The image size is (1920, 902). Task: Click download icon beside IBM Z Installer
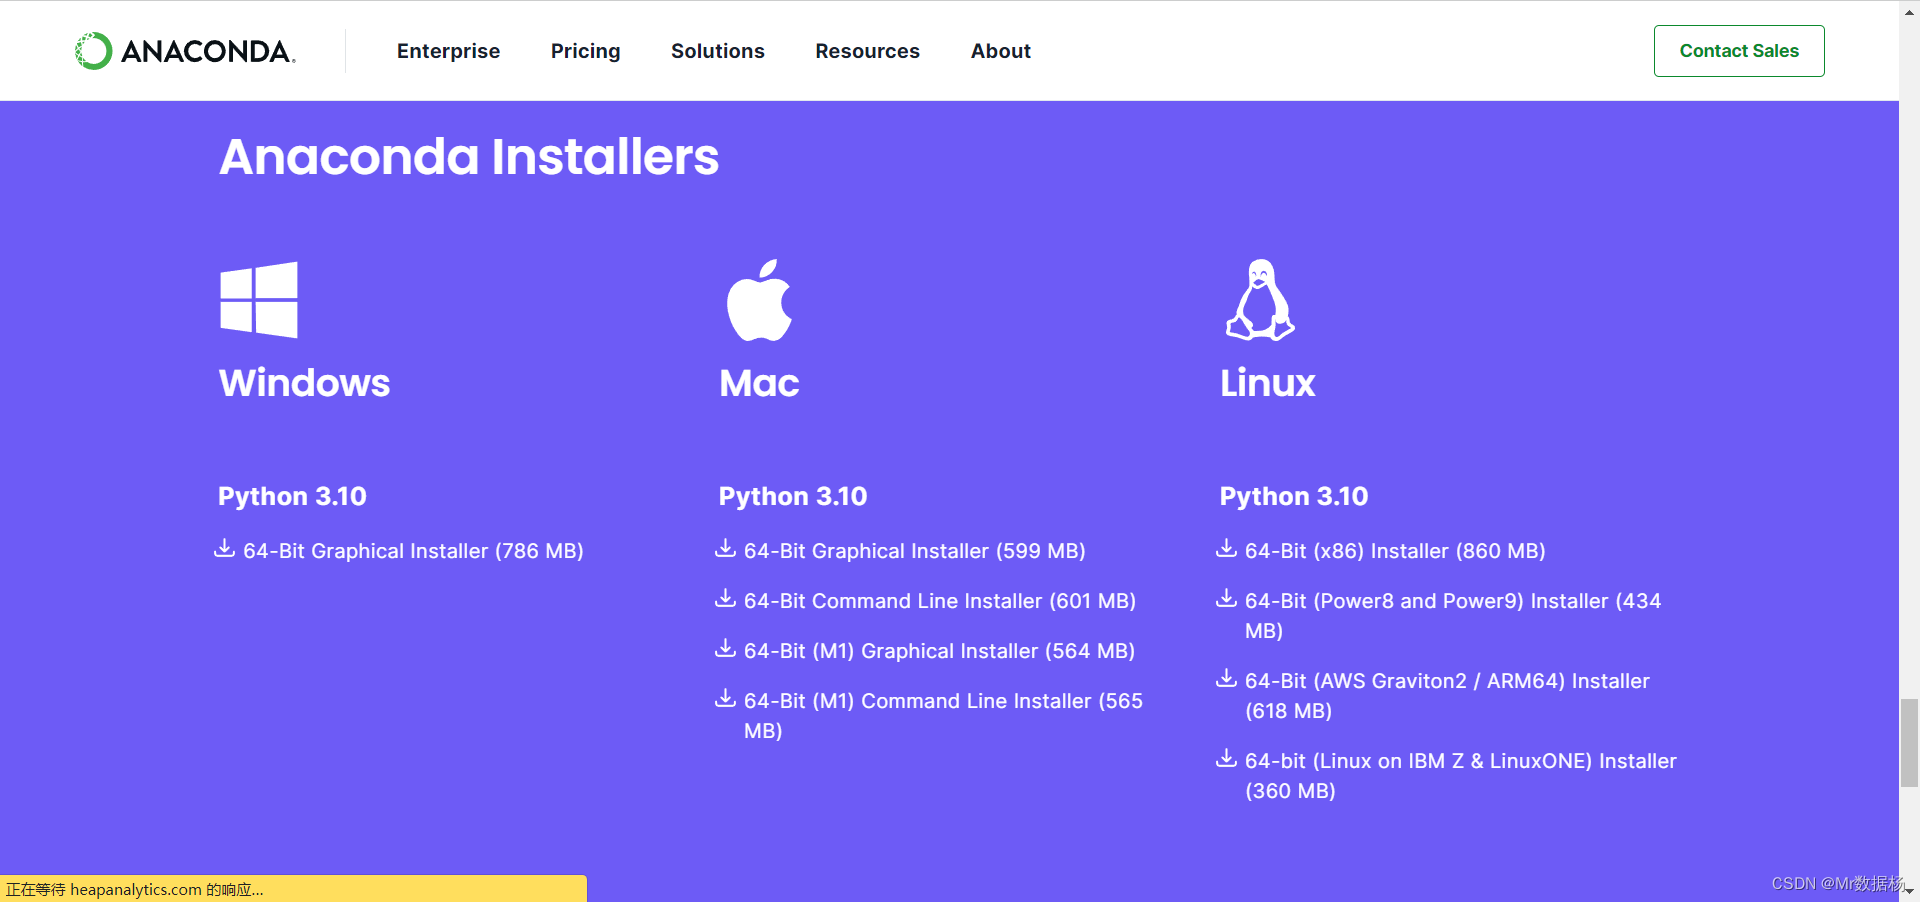pyautogui.click(x=1226, y=759)
